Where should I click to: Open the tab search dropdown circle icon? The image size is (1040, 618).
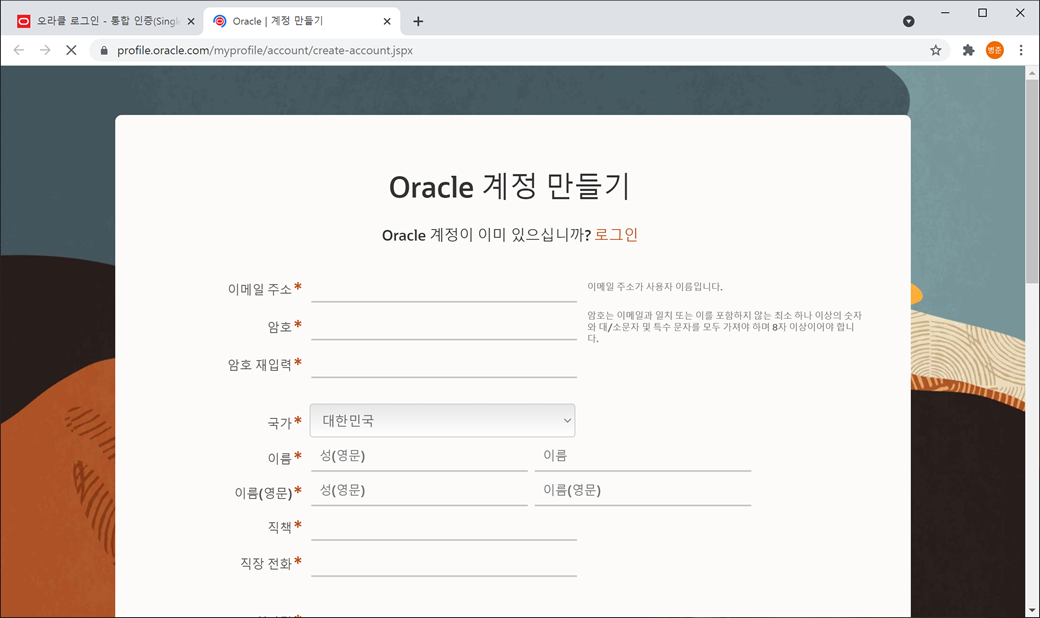pyautogui.click(x=909, y=21)
